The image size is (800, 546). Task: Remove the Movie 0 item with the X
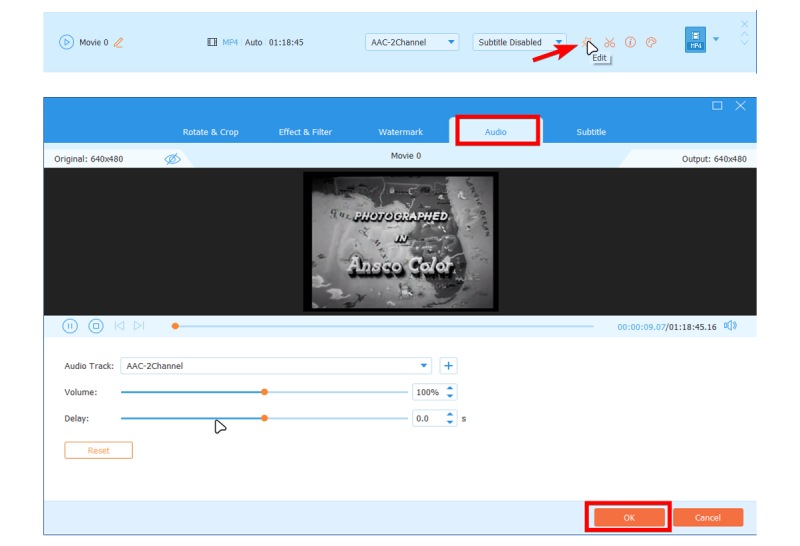(744, 24)
